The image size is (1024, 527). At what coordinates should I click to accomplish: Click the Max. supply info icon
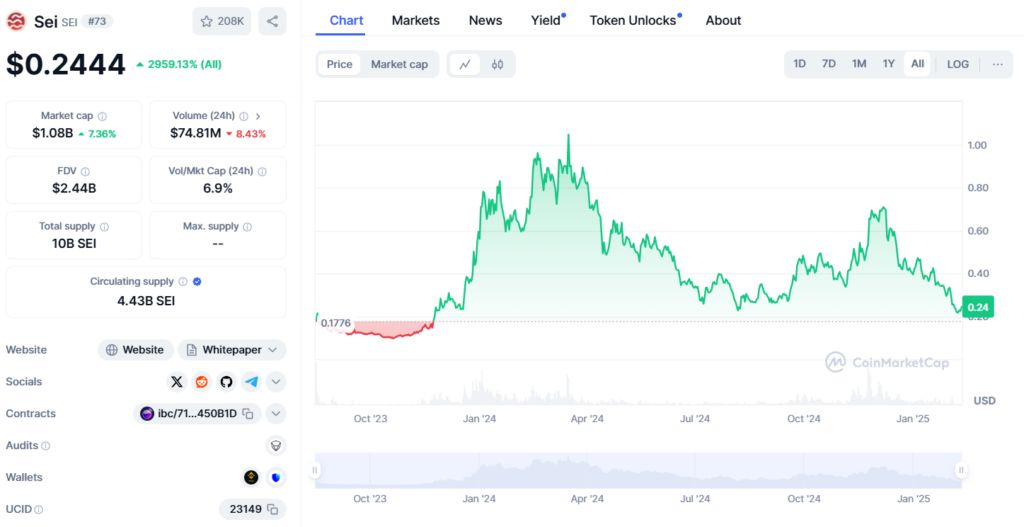247,227
